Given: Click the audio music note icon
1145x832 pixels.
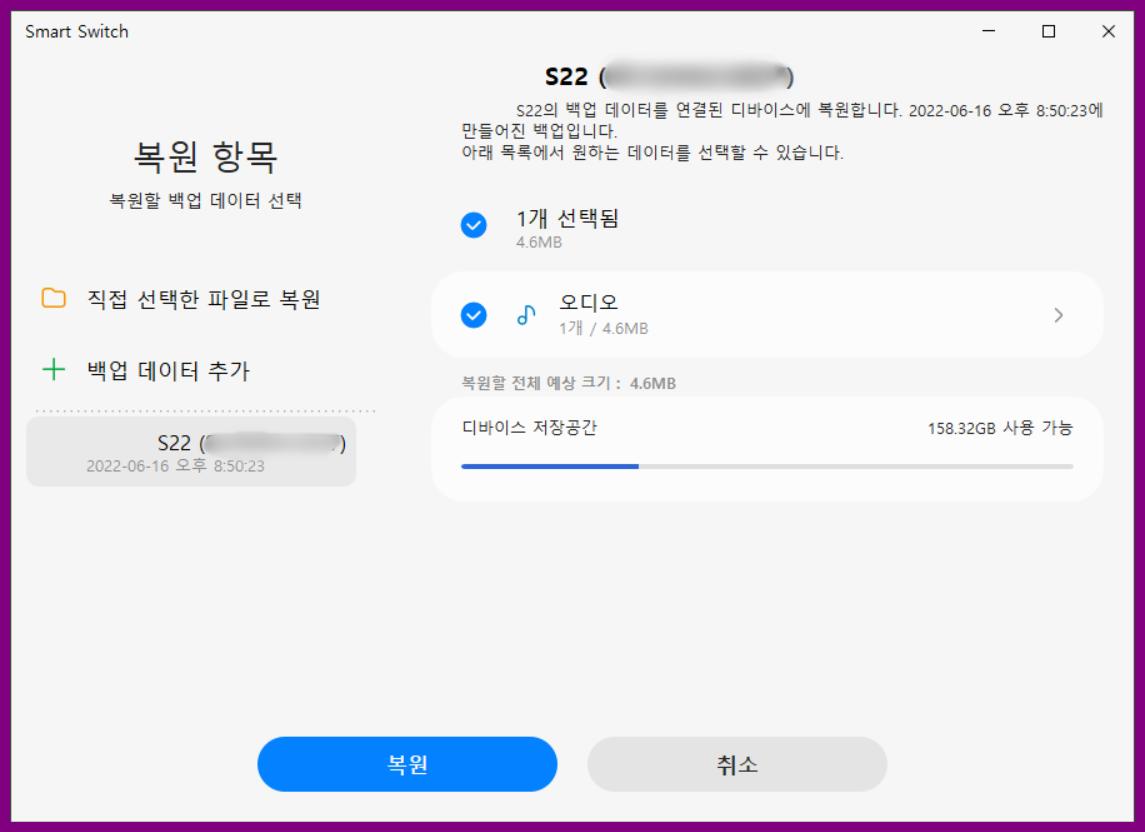Looking at the screenshot, I should click(526, 315).
